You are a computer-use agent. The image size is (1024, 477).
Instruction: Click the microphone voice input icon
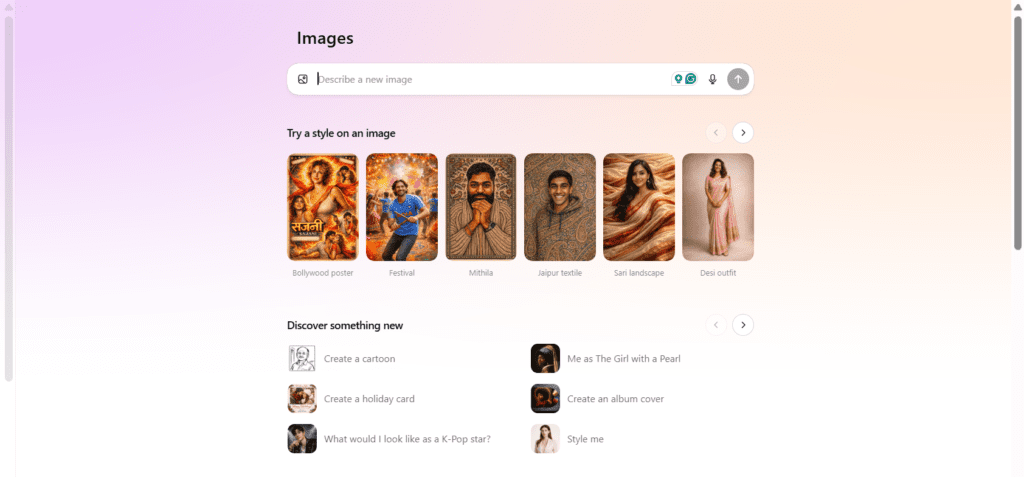click(713, 79)
